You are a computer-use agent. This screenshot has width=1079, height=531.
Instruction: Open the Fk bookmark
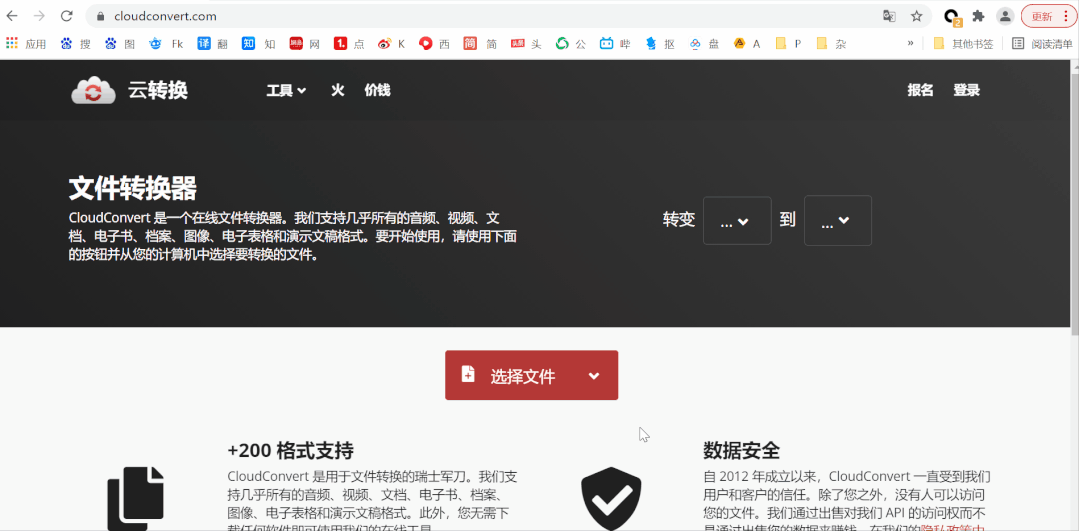[166, 43]
